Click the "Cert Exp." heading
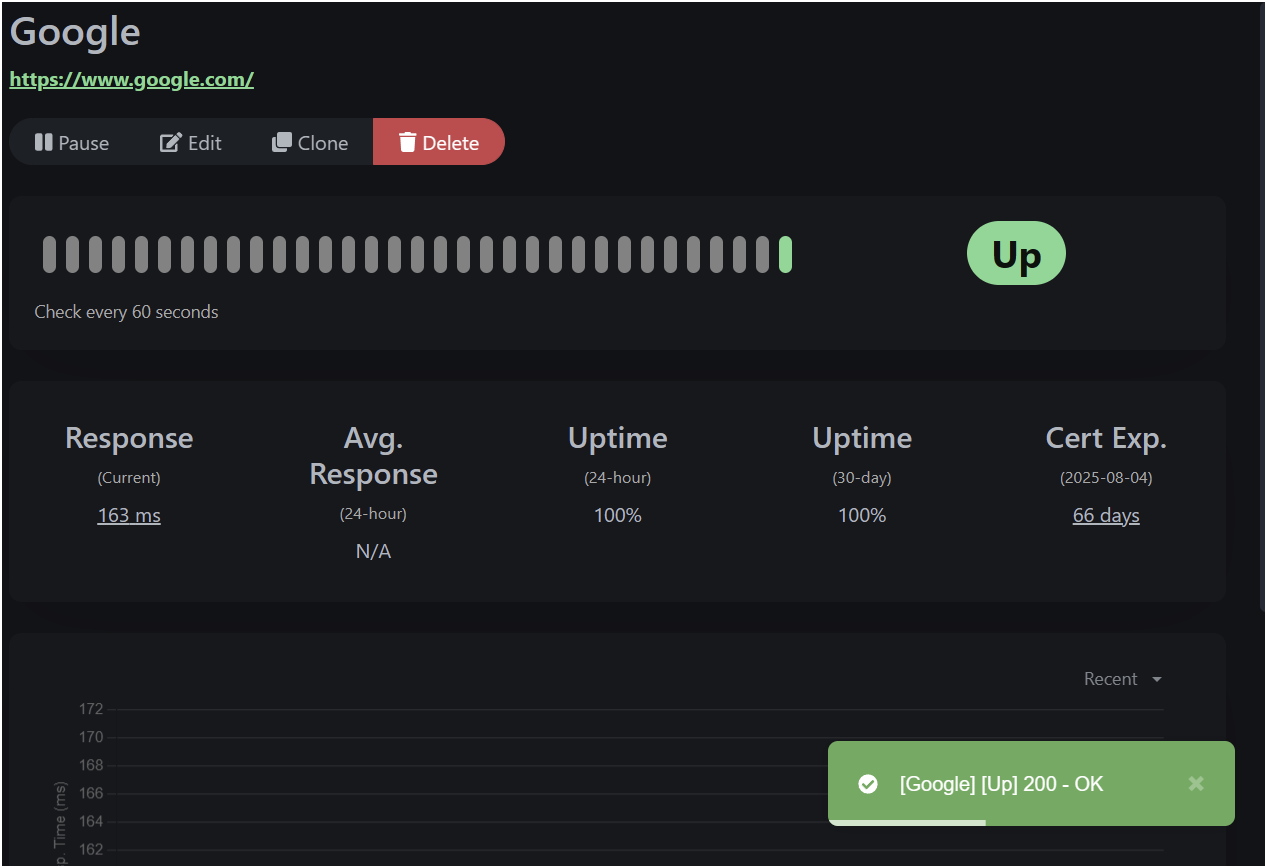The image size is (1267, 868). point(1106,438)
